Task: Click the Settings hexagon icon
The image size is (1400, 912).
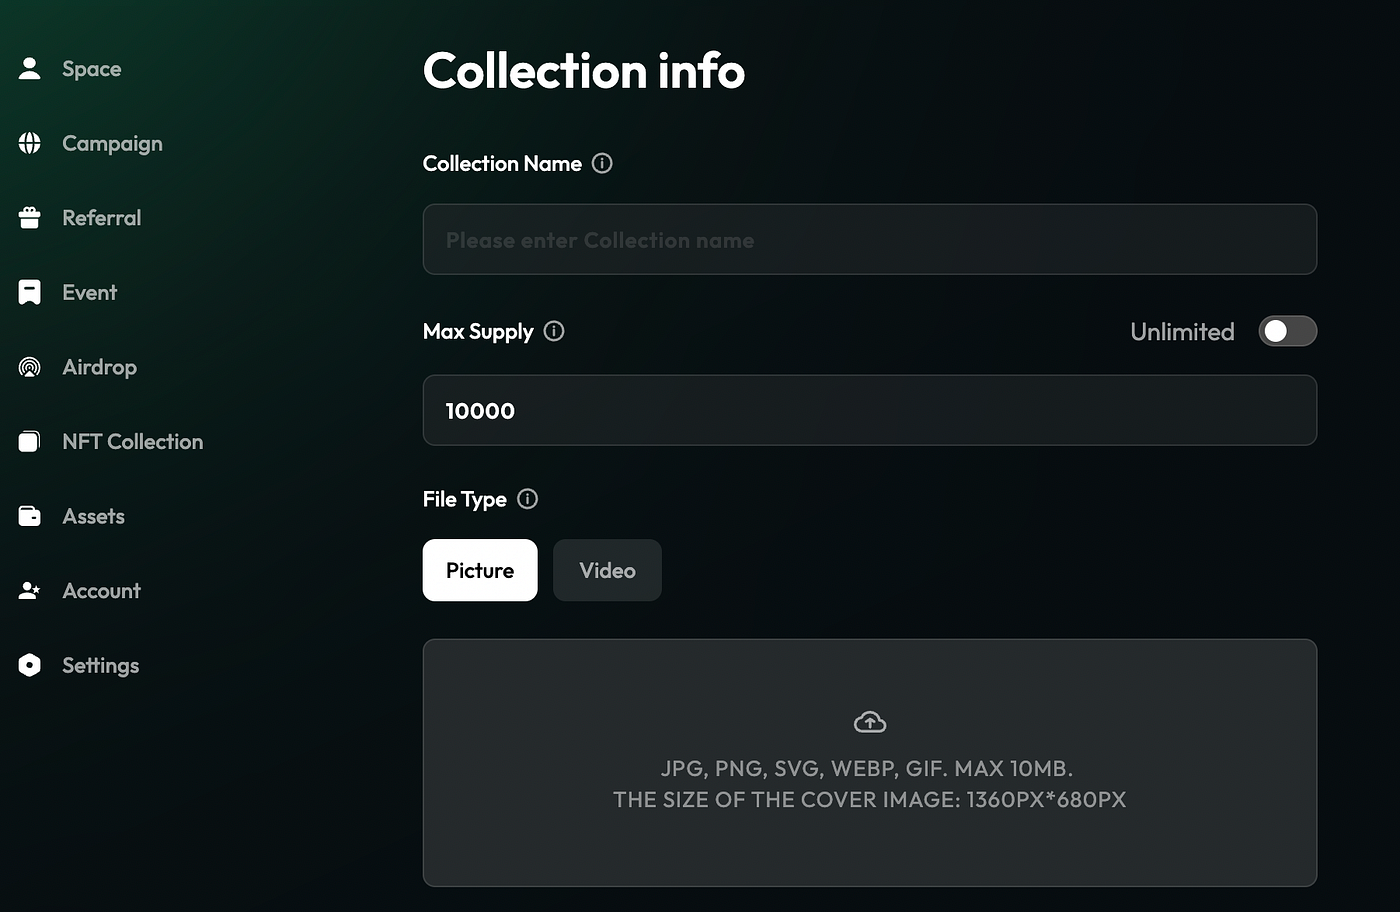Action: 30,665
